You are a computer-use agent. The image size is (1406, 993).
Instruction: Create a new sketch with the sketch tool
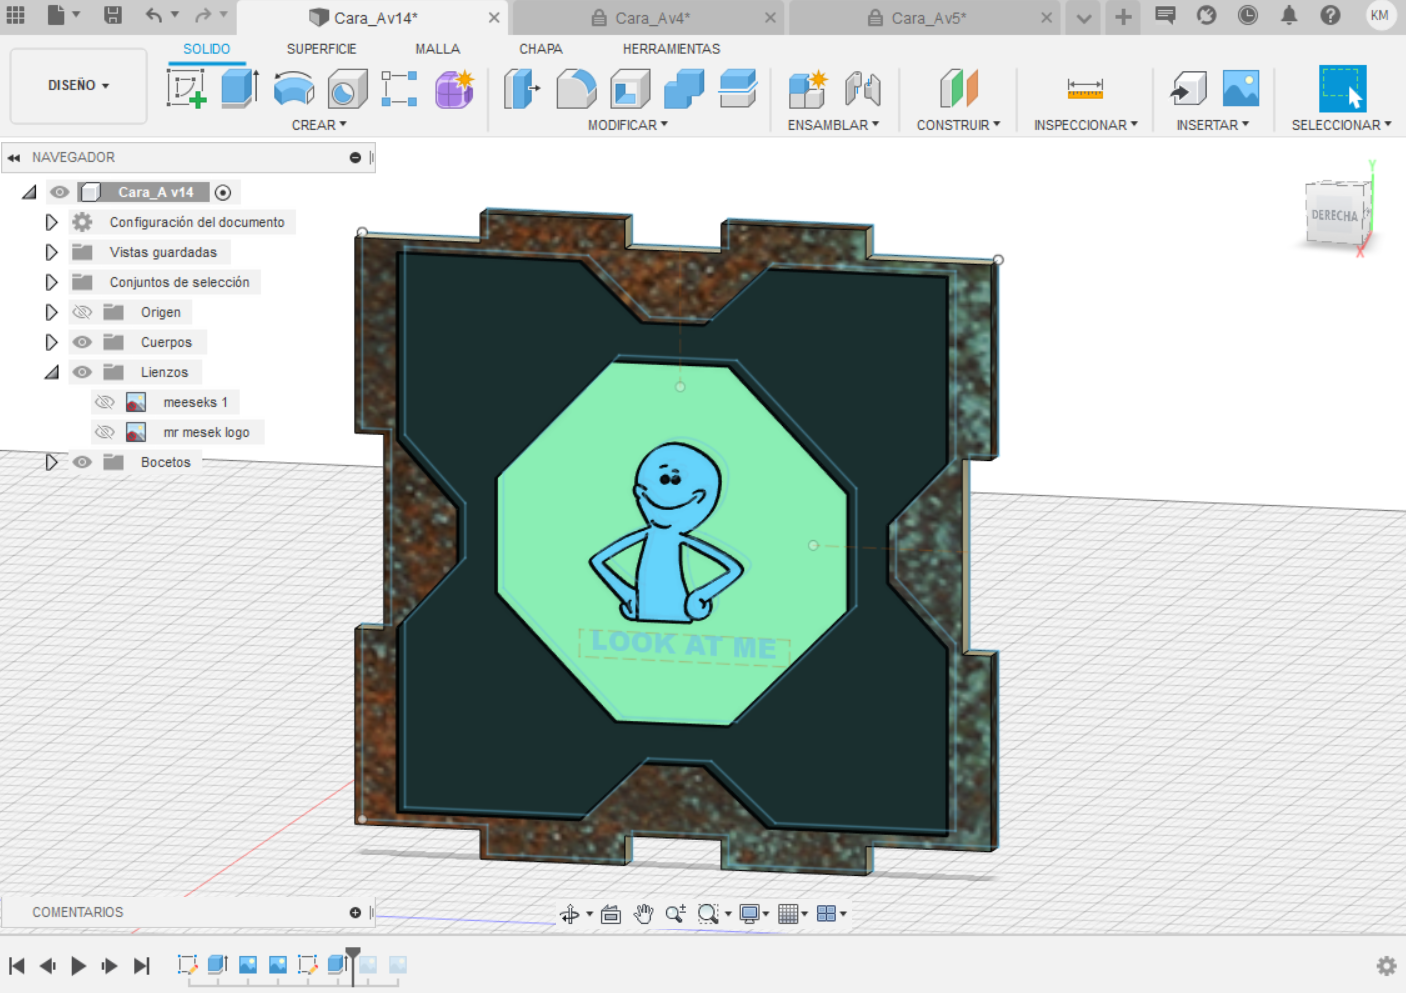tap(187, 89)
